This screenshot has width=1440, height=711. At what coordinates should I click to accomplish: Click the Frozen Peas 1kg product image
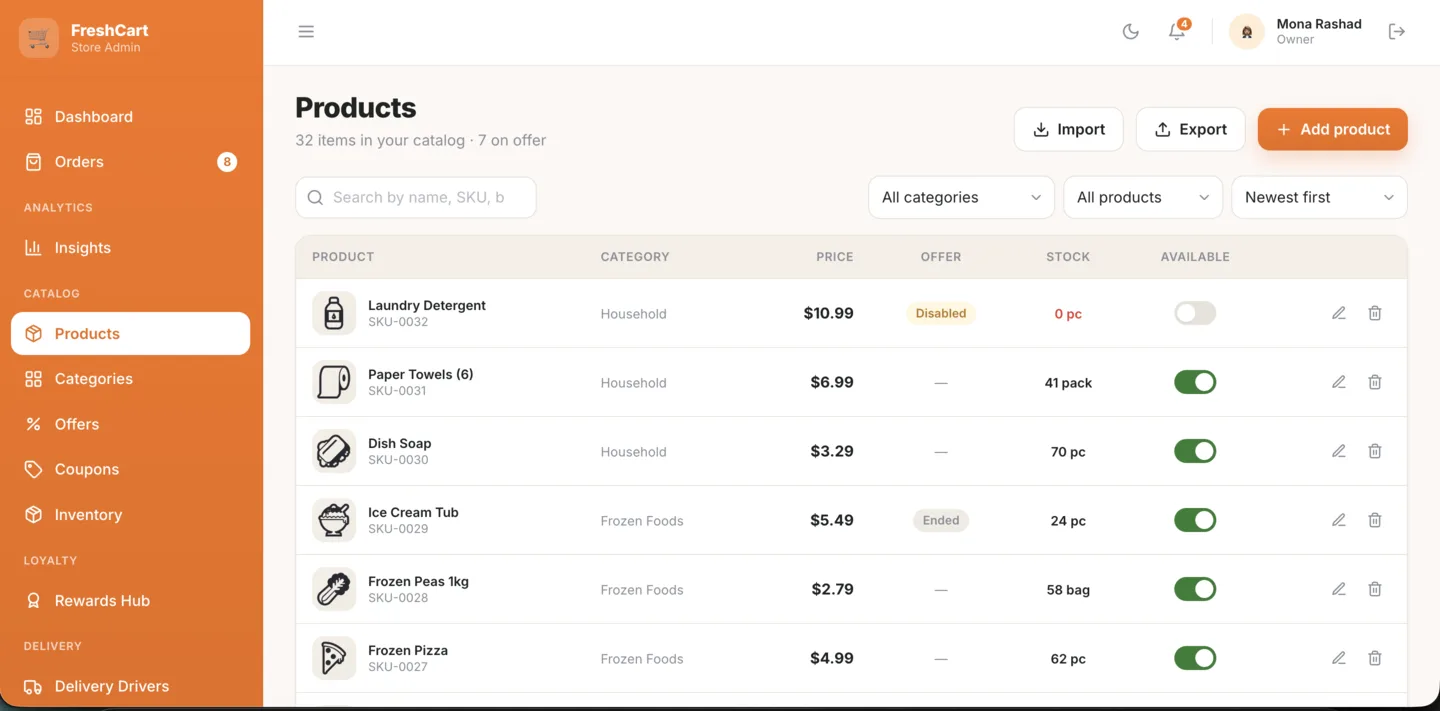[x=334, y=589]
